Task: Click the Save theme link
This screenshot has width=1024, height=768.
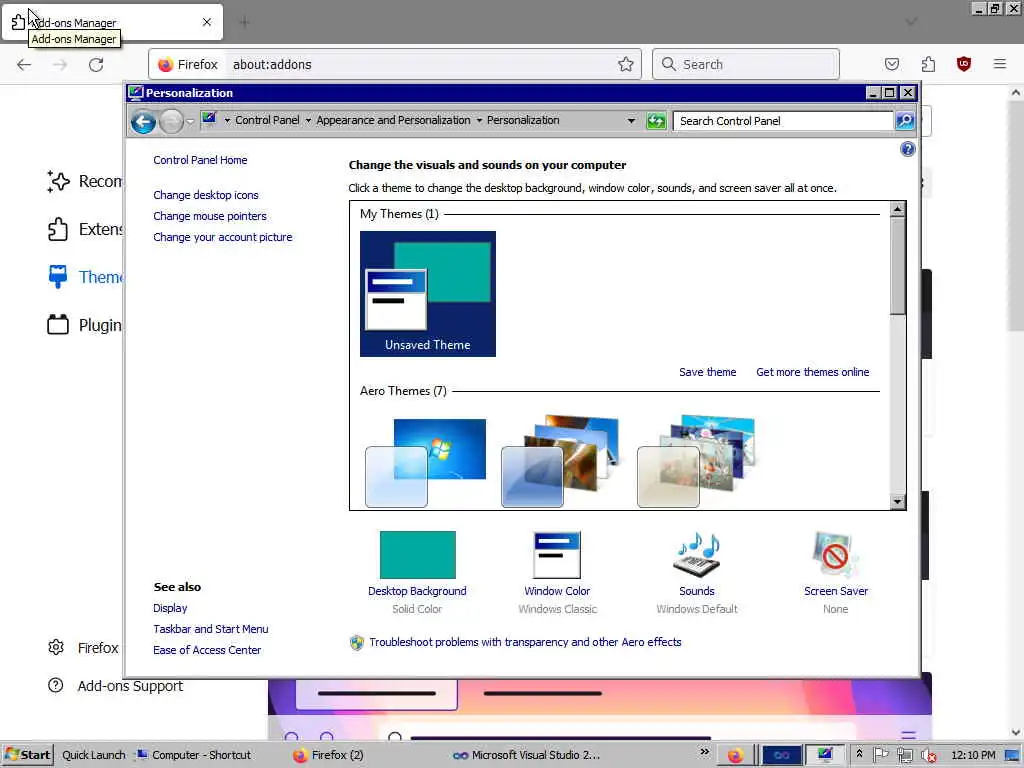Action: click(707, 372)
